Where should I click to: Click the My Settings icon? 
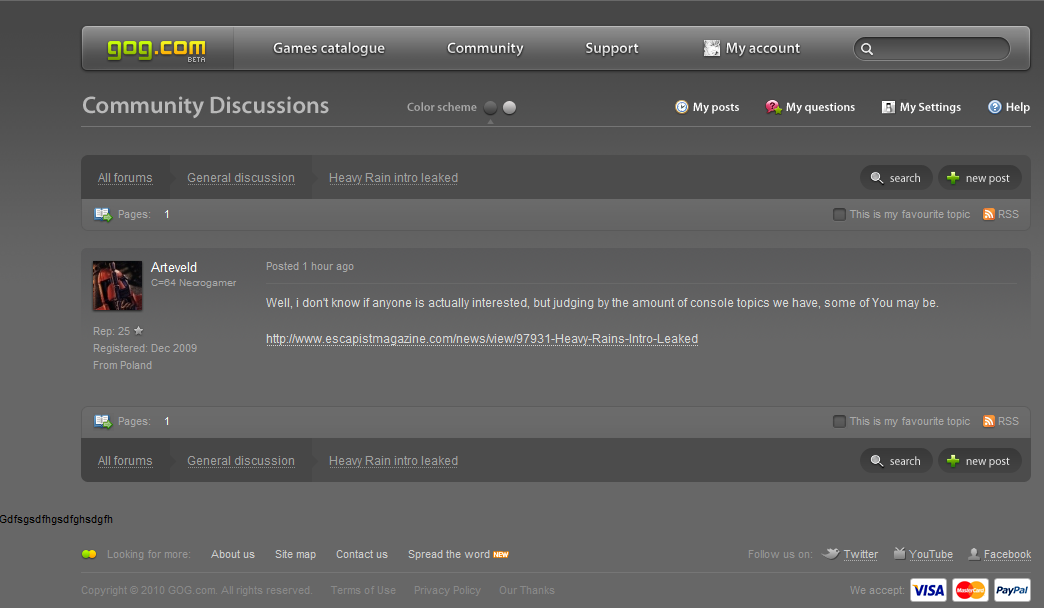(x=888, y=107)
